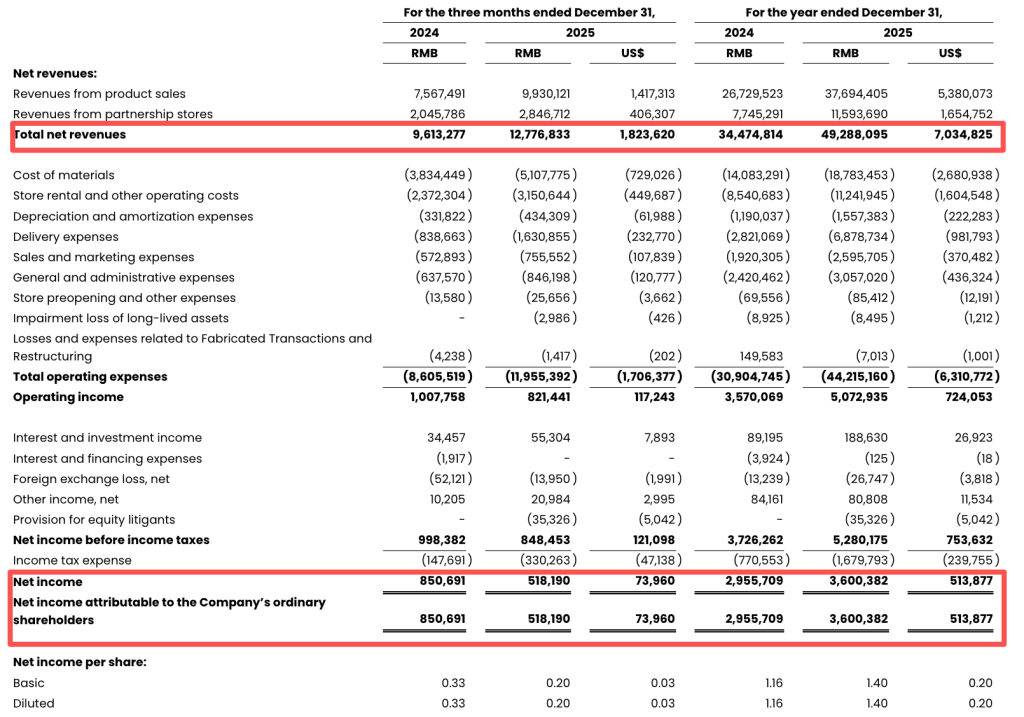Click the "Sales and marketing expenses" label

coord(104,257)
